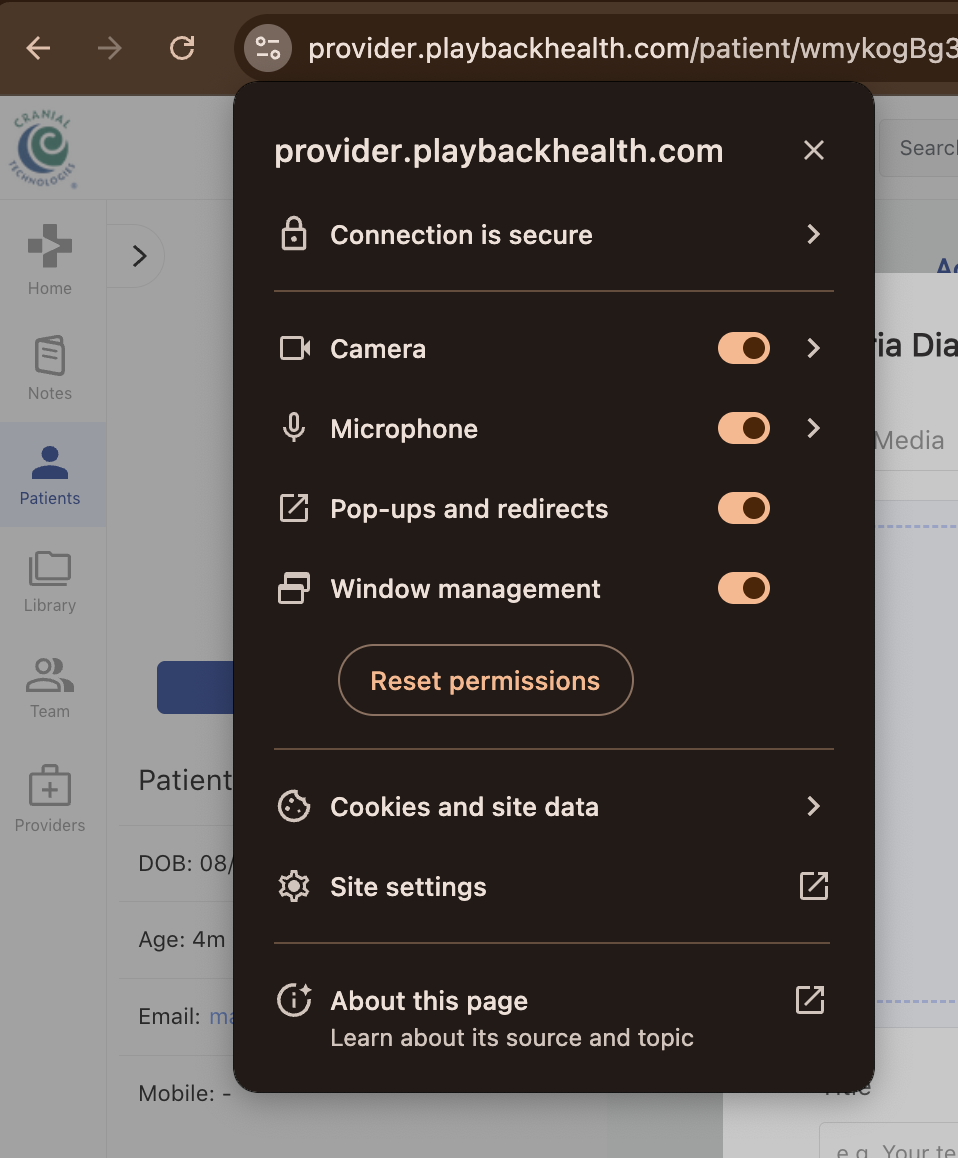
Task: Click 'Learn about its source and topic' text
Action: [x=512, y=1038]
